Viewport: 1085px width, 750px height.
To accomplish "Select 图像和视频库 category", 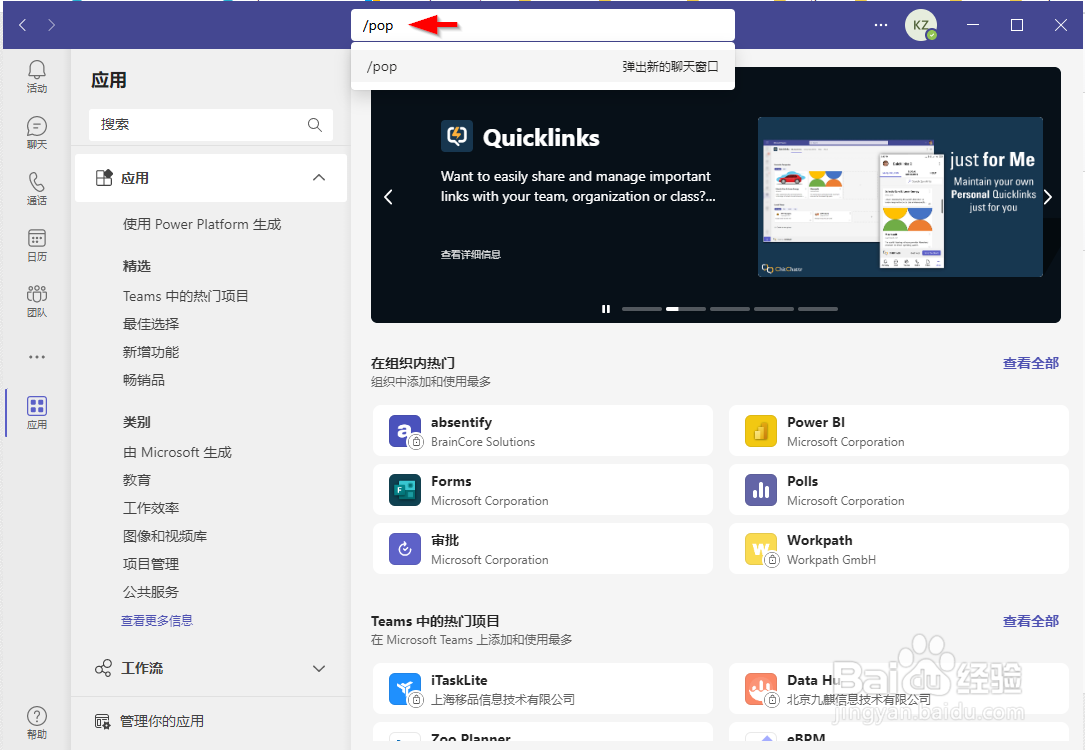I will point(165,536).
